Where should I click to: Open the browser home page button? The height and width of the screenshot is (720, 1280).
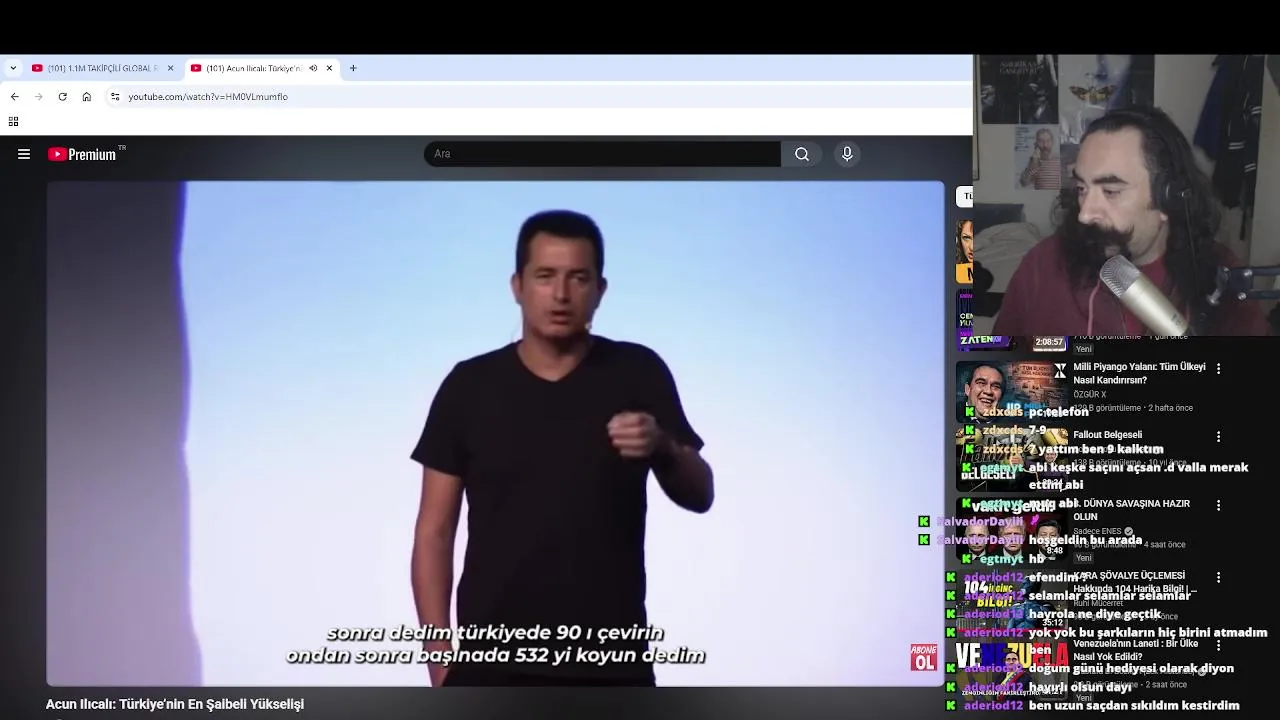87,97
